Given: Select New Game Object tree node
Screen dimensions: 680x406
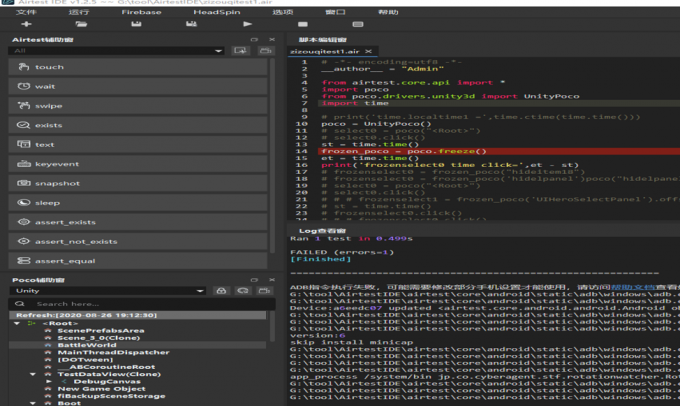Looking at the screenshot, I should tap(101, 389).
